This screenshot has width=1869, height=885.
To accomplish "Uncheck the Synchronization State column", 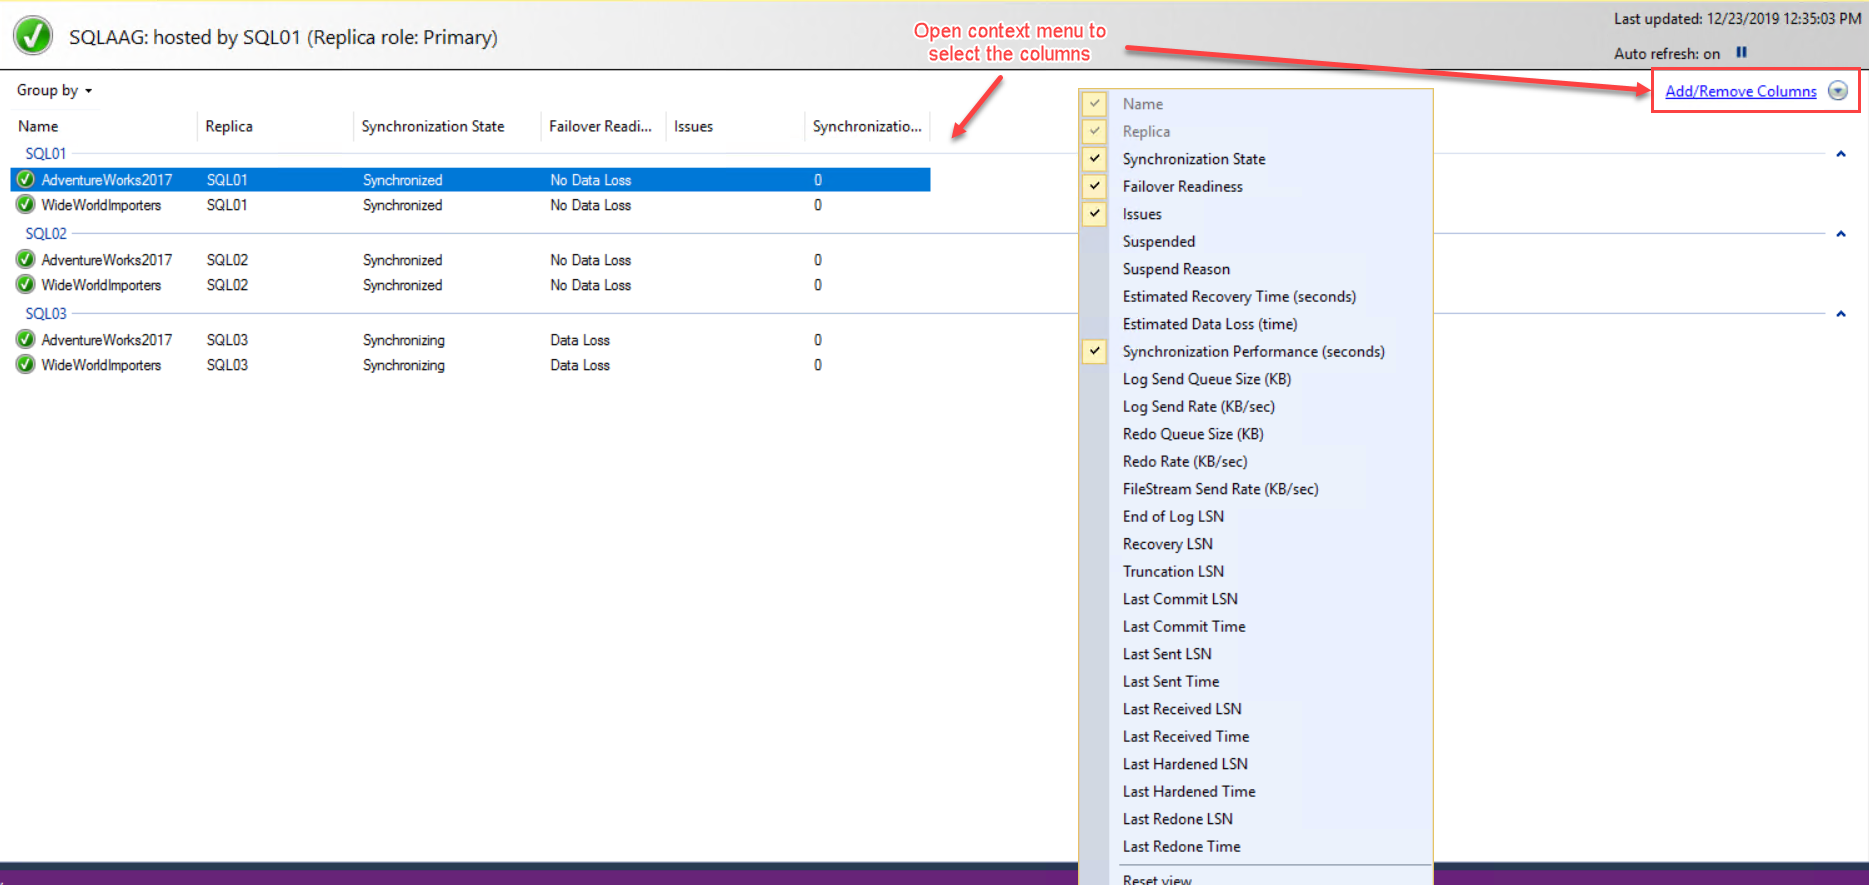I will (1095, 159).
